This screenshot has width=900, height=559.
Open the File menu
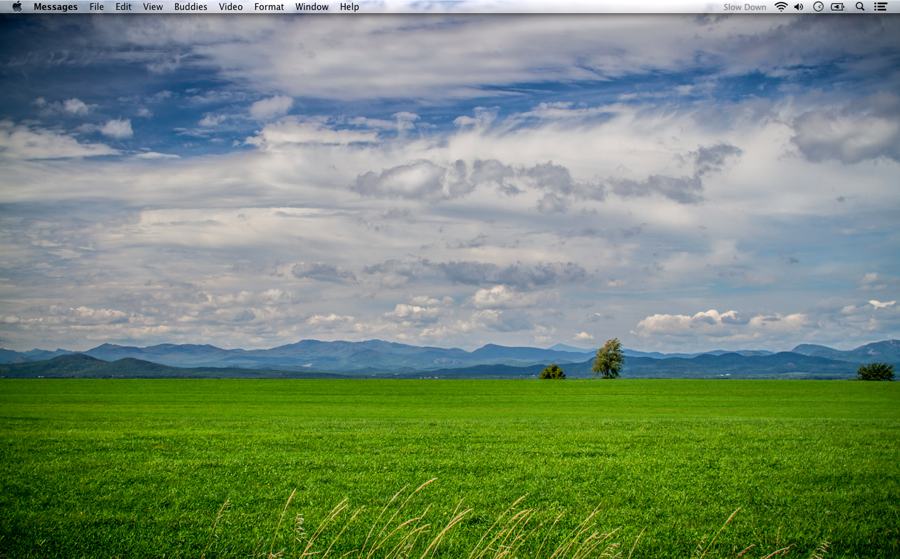click(96, 7)
